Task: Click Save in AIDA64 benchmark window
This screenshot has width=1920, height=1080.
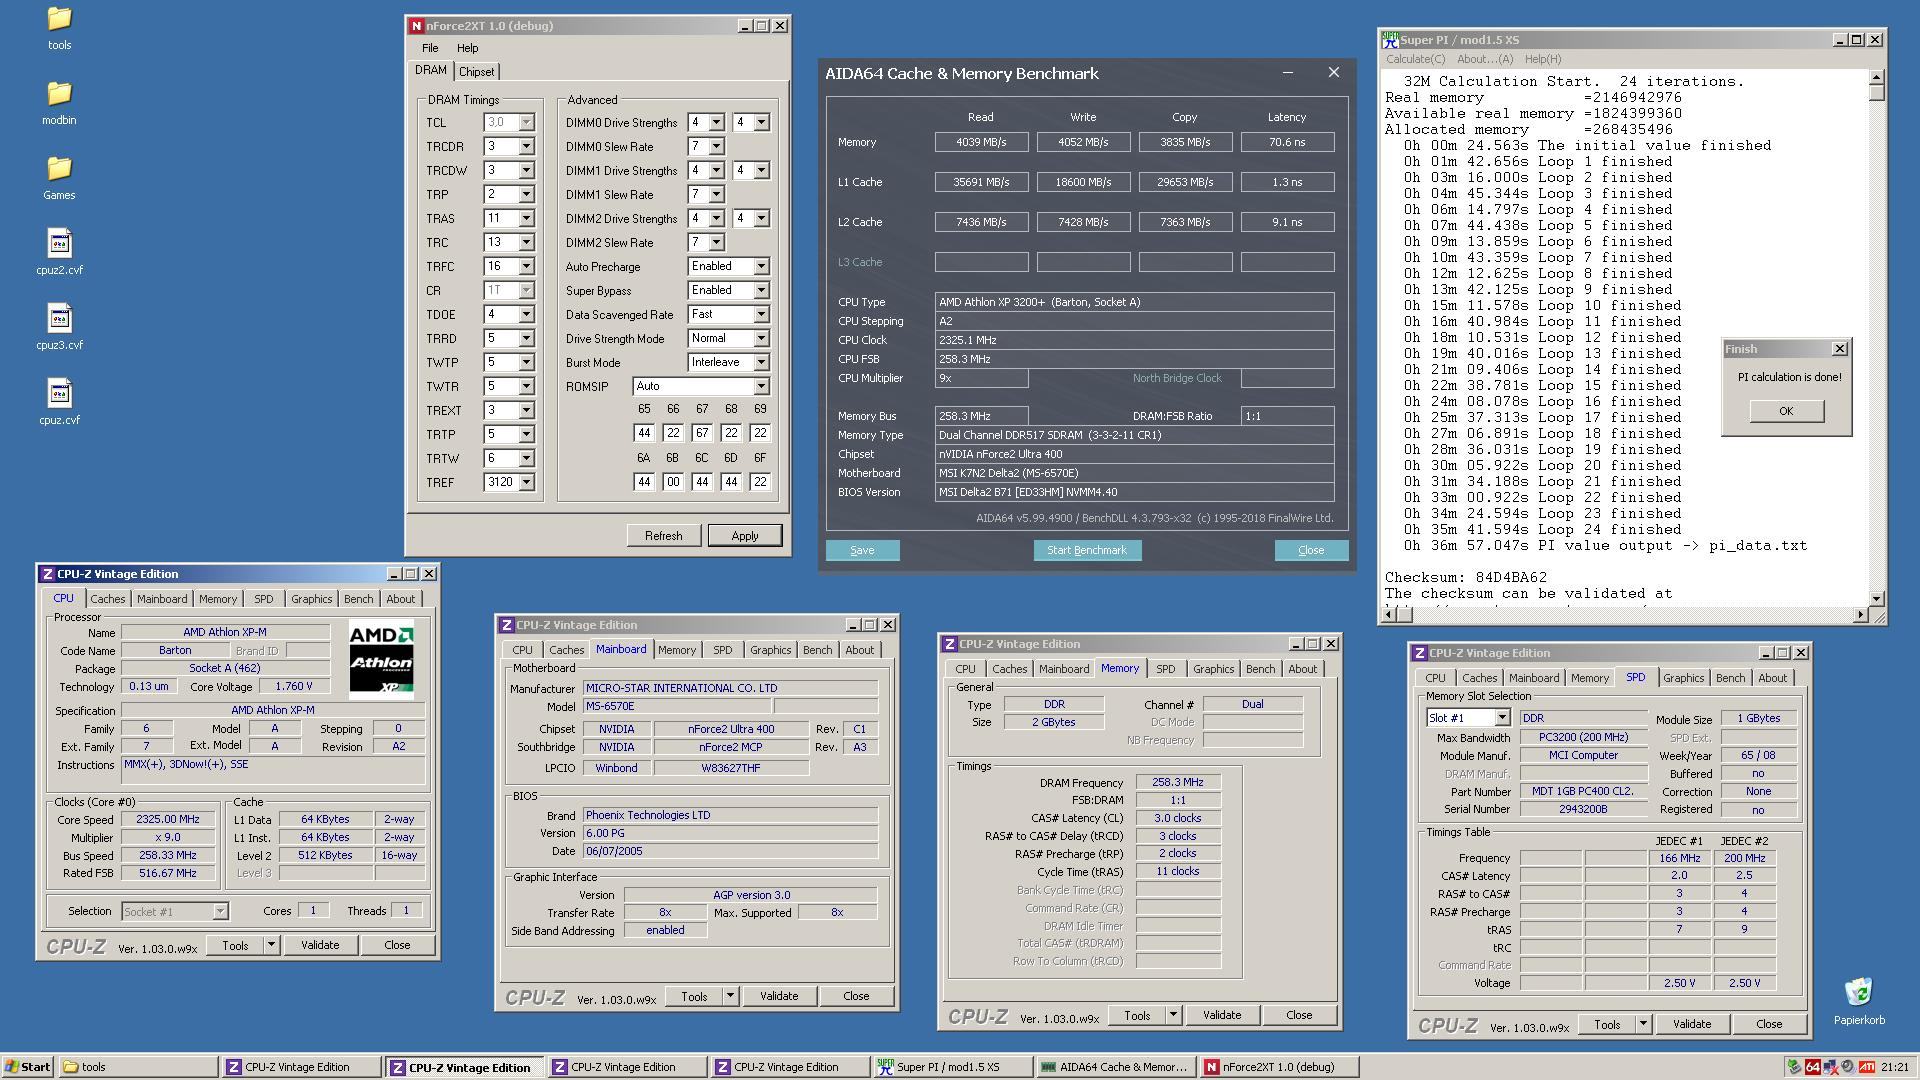Action: pyautogui.click(x=862, y=550)
